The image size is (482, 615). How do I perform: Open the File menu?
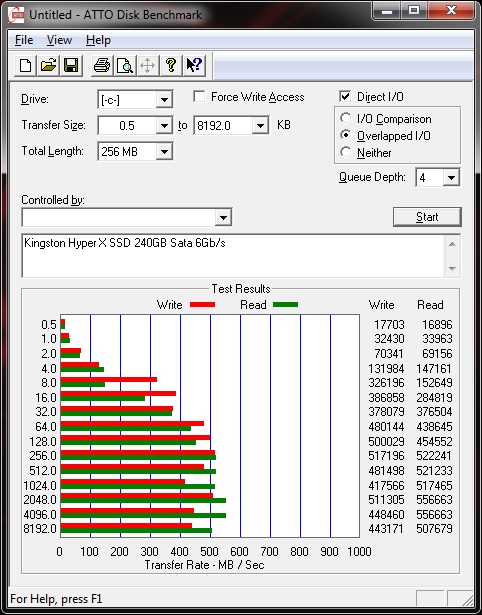24,40
